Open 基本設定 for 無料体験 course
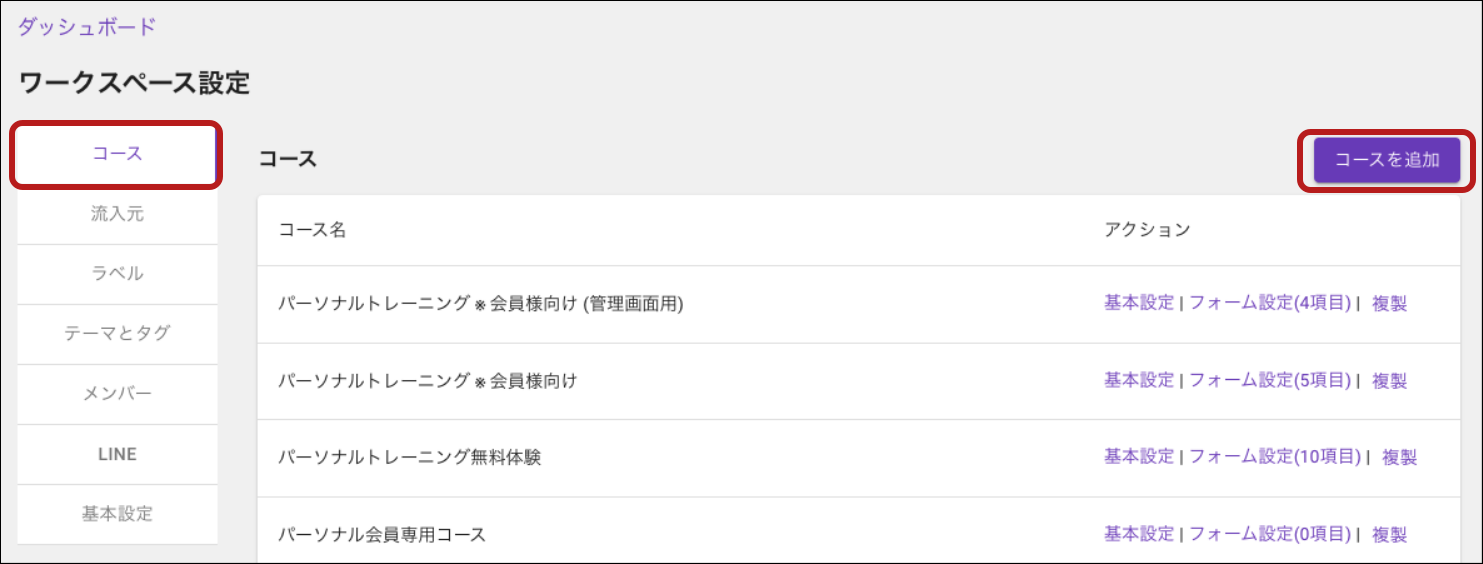This screenshot has width=1483, height=564. (1139, 457)
